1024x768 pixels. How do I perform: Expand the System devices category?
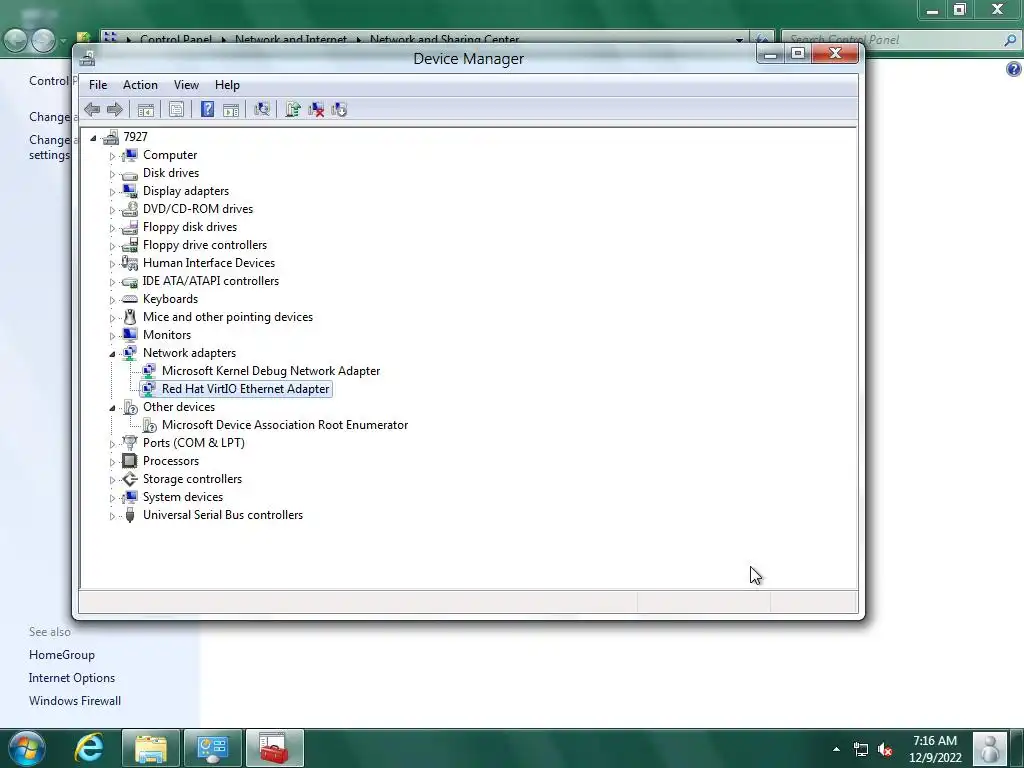(112, 498)
